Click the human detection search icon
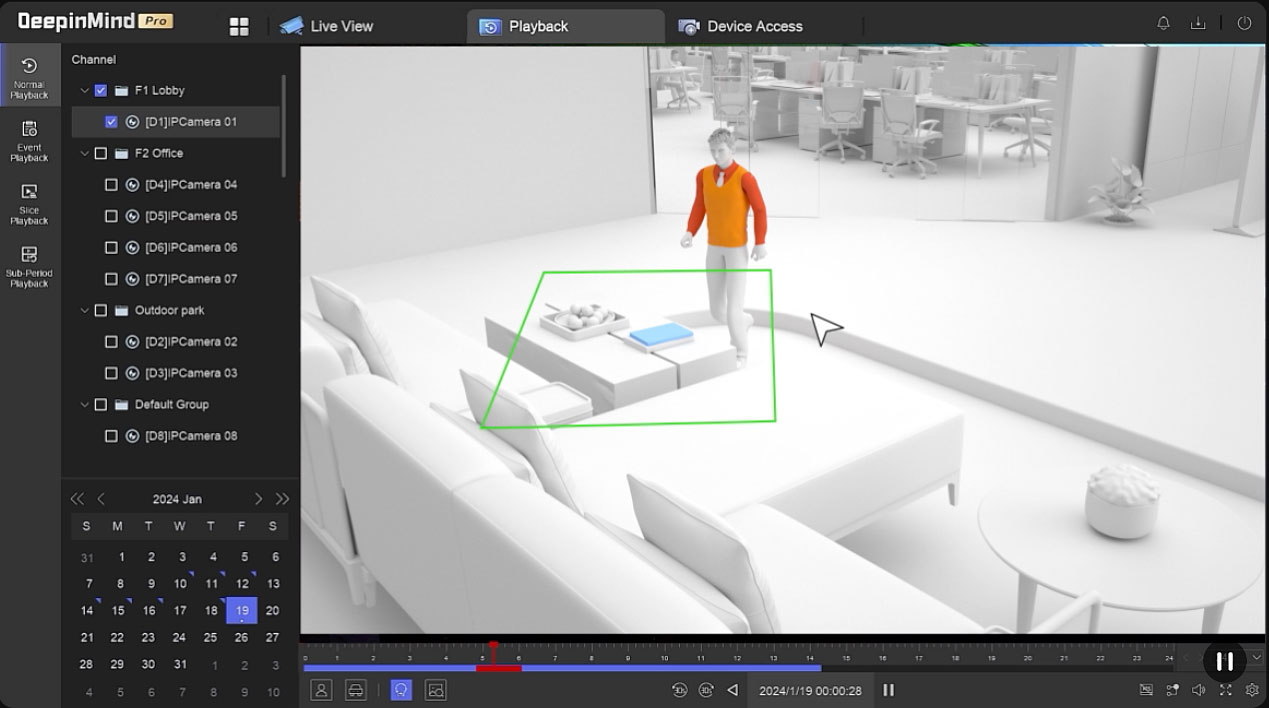1269x708 pixels. [321, 690]
